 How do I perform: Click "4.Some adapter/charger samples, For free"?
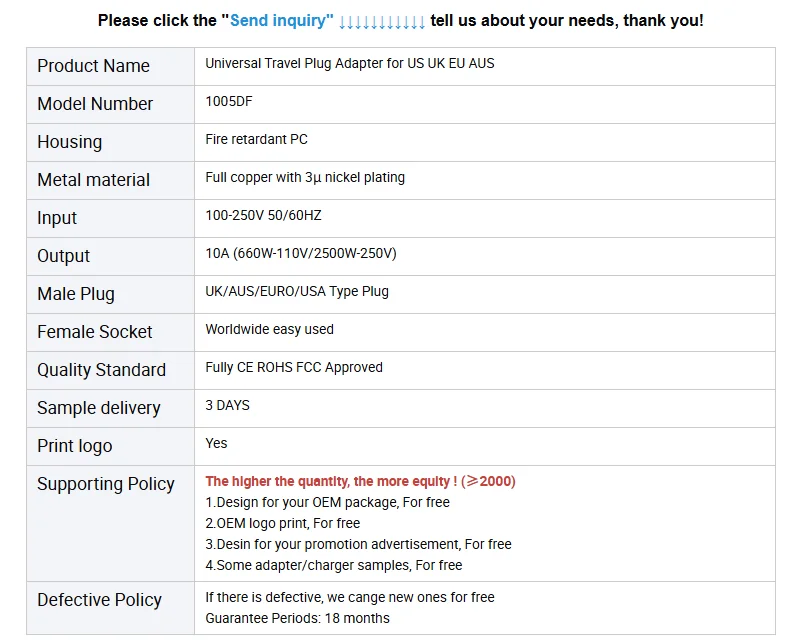click(334, 565)
